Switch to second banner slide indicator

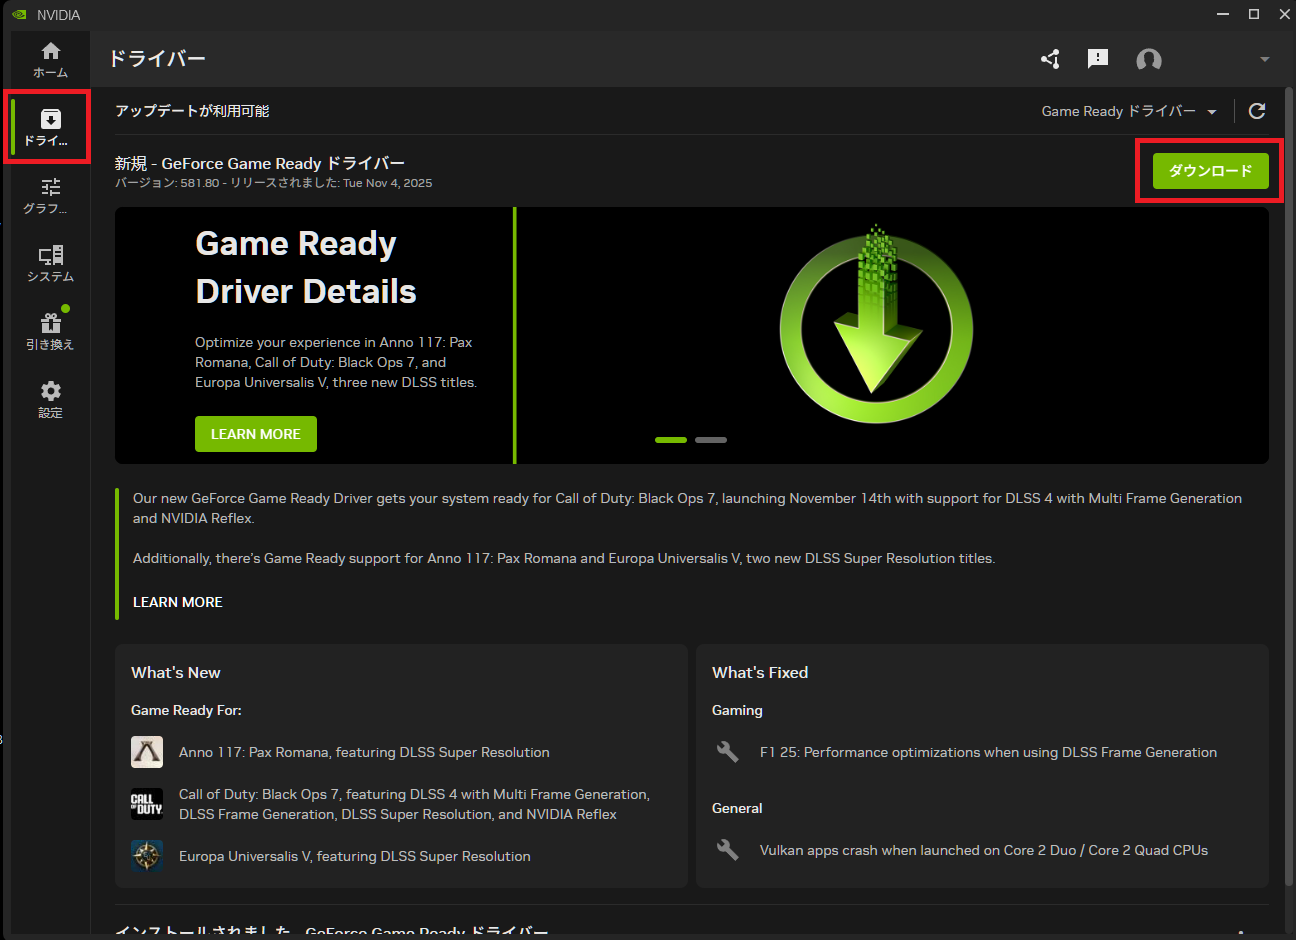tap(711, 440)
